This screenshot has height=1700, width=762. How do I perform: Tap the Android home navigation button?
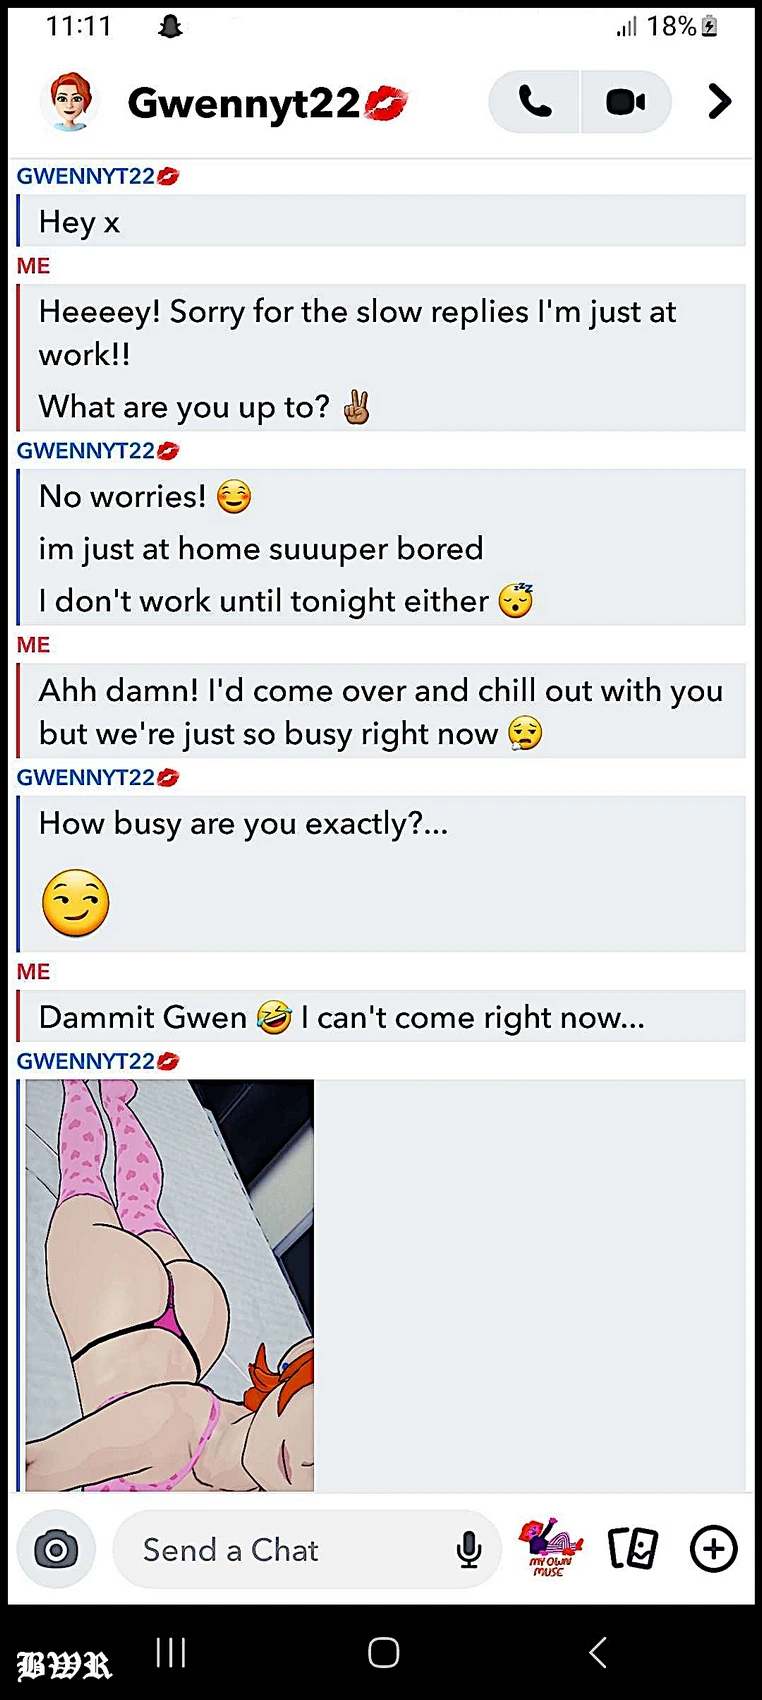(x=383, y=1652)
